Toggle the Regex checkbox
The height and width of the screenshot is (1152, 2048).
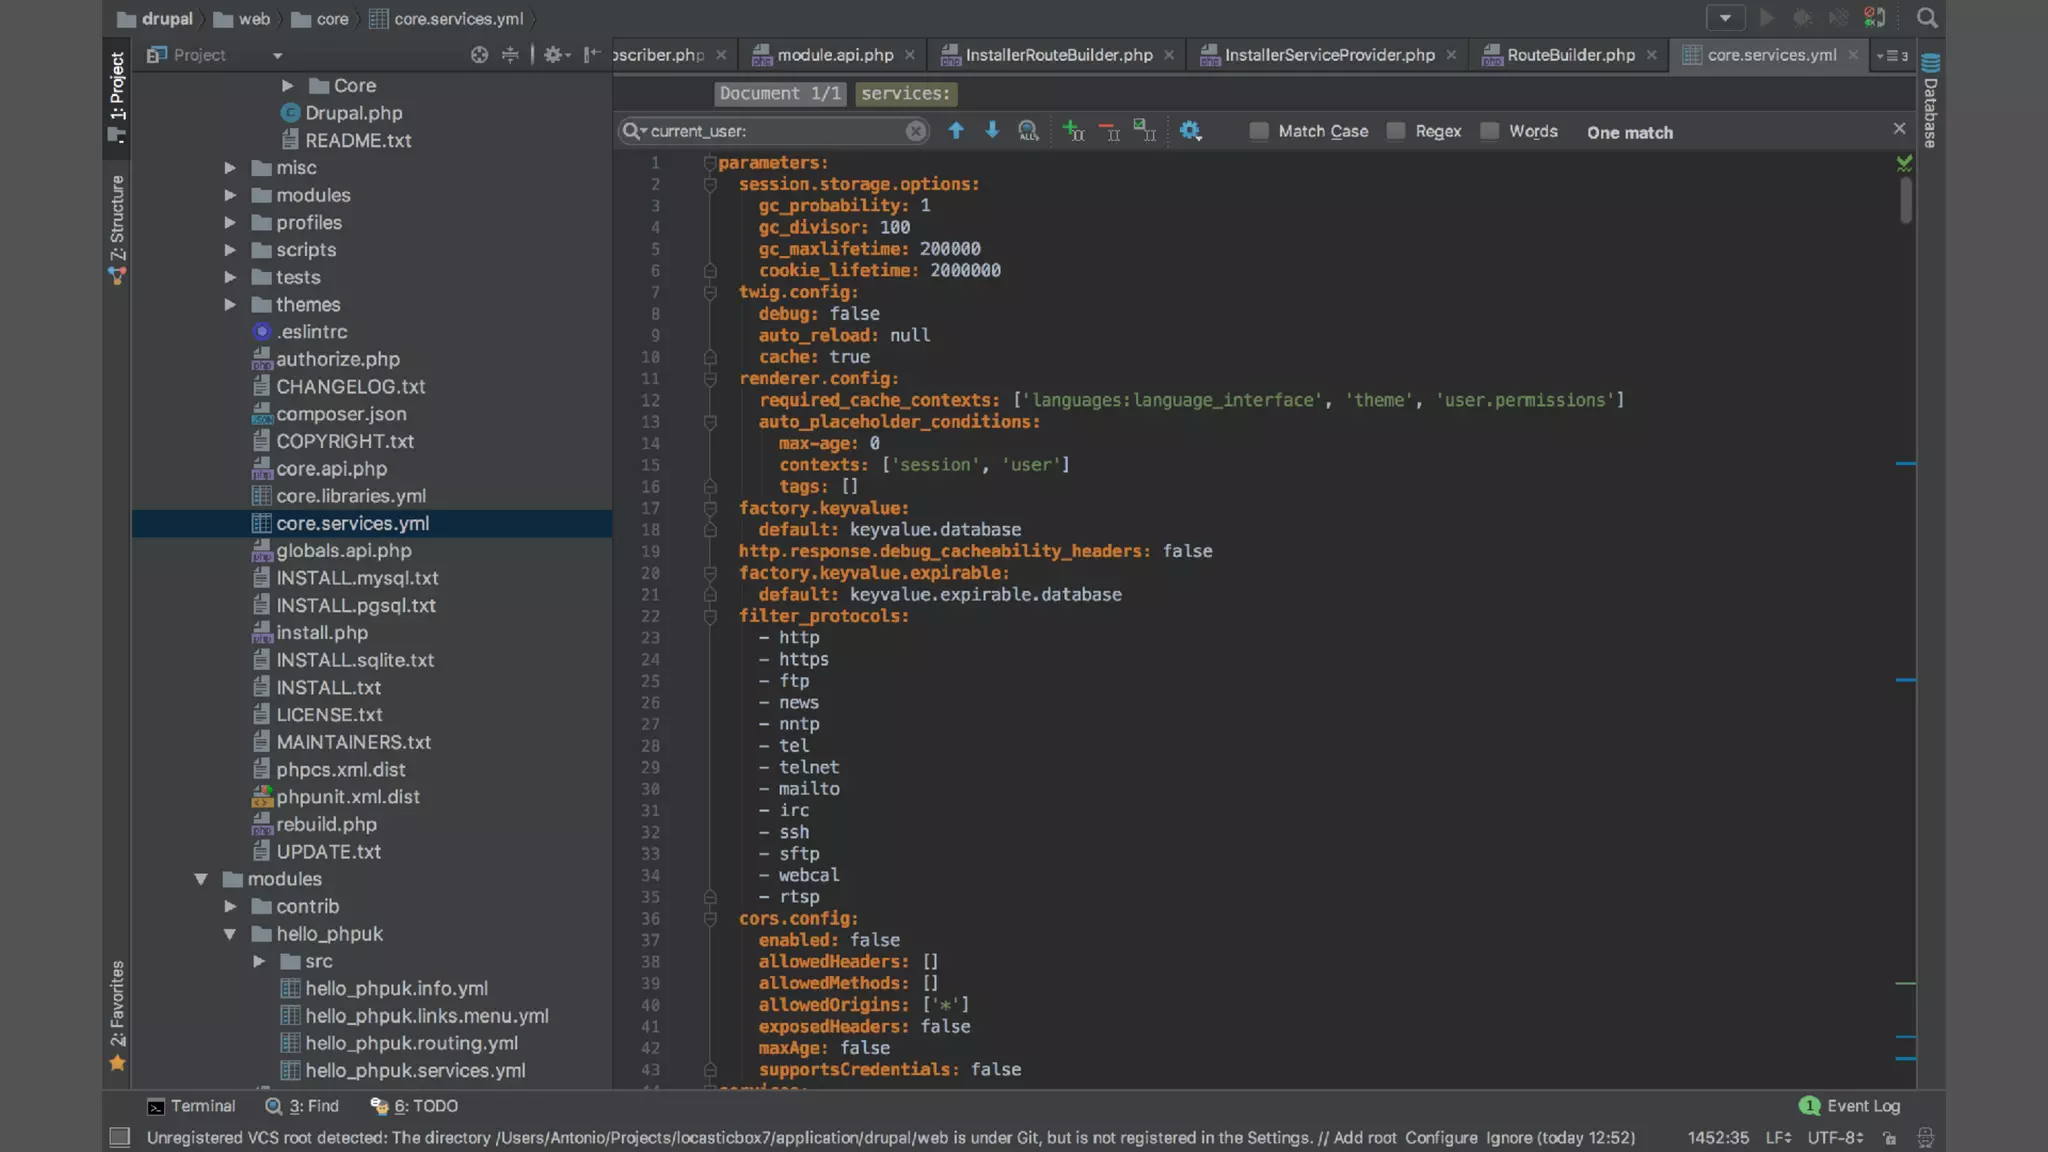tap(1396, 131)
